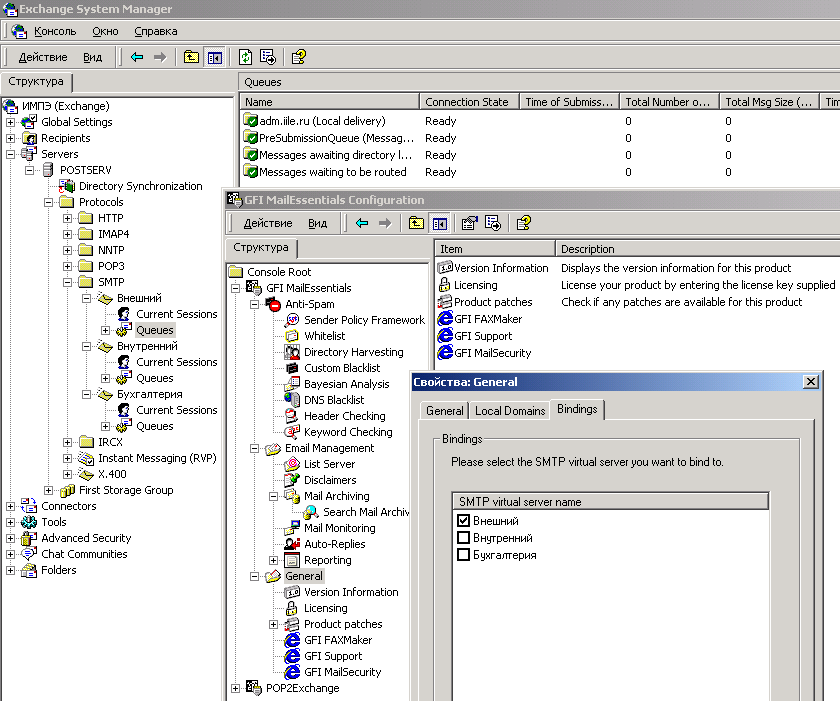This screenshot has width=840, height=701.
Task: Uncheck the Внешний SMTP virtual server
Action: (x=463, y=520)
